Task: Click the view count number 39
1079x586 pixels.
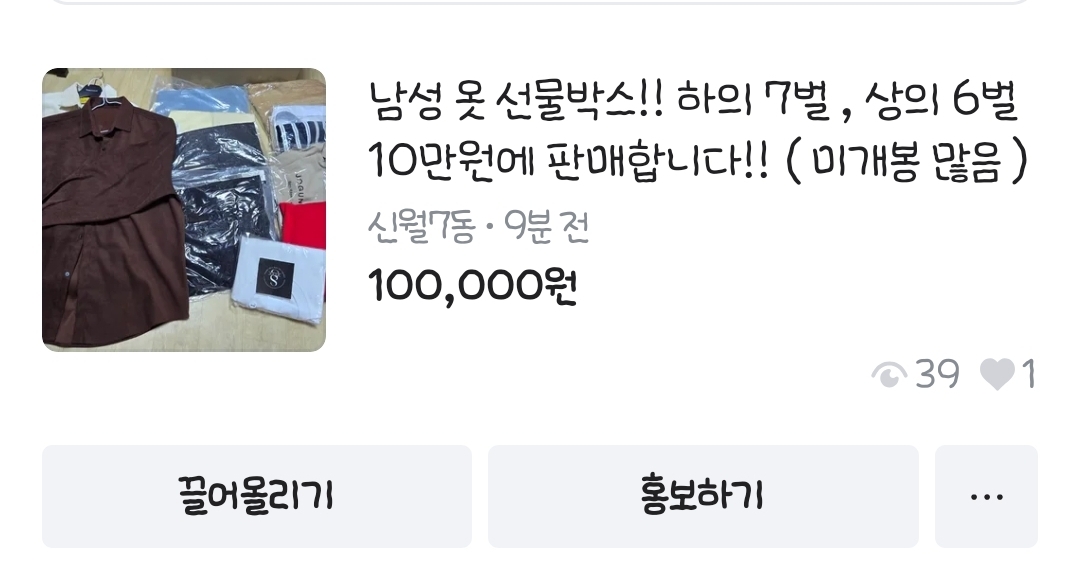Action: point(937,375)
